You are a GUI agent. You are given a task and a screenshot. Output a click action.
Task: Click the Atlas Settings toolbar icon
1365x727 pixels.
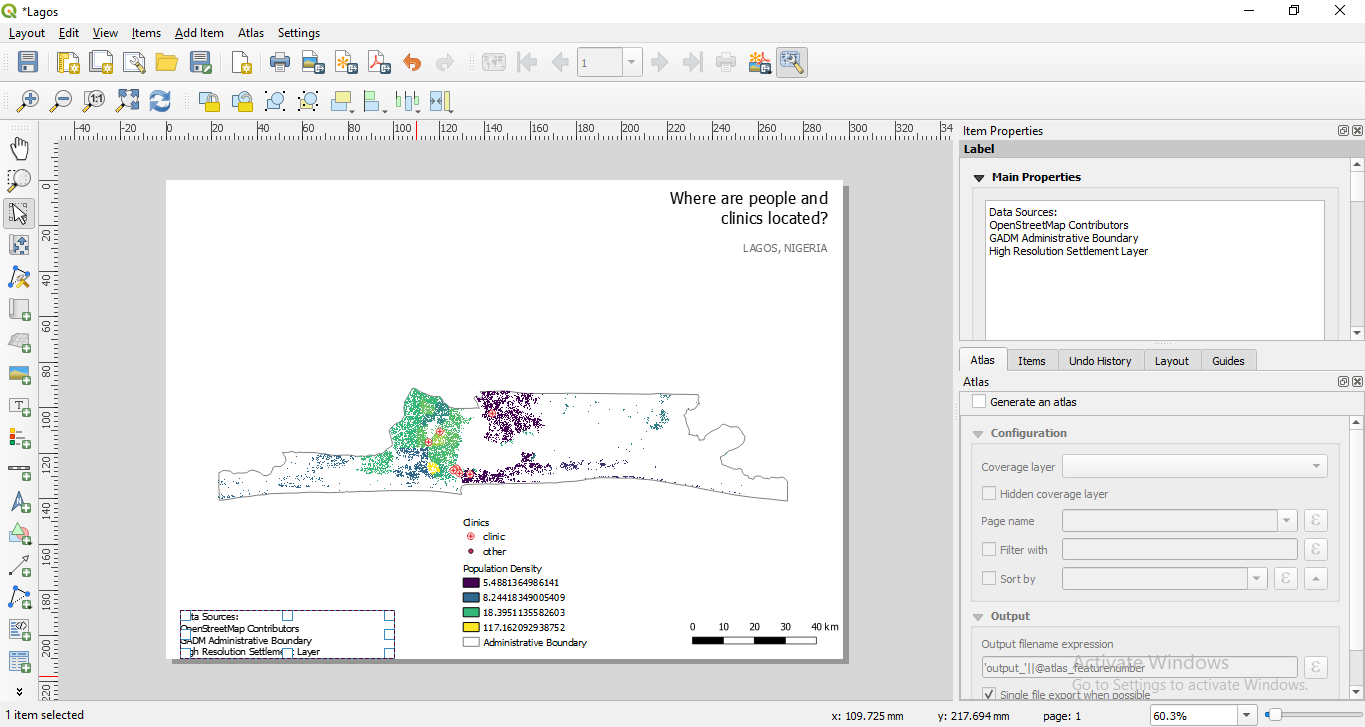791,63
